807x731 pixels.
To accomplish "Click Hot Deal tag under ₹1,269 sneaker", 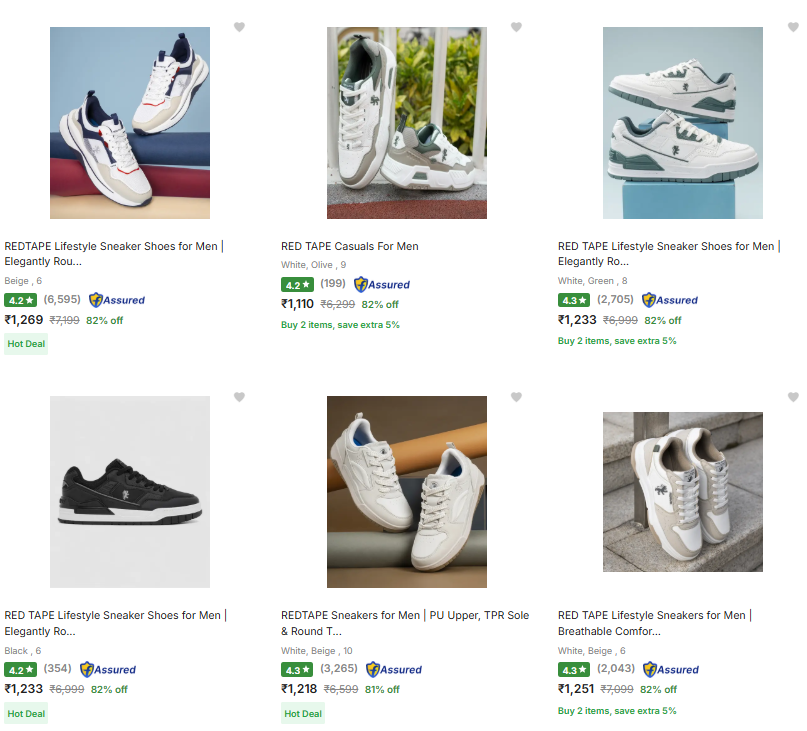I will [26, 344].
